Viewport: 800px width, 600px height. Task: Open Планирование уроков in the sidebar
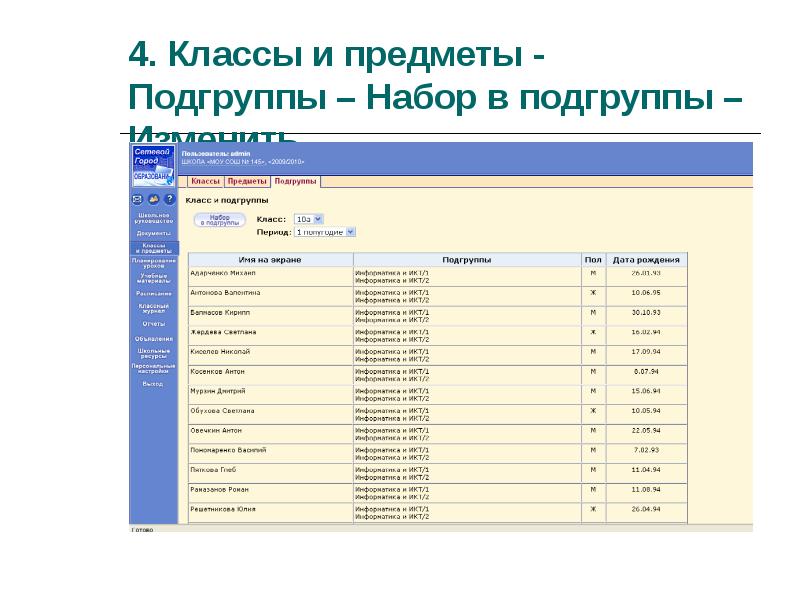(154, 263)
